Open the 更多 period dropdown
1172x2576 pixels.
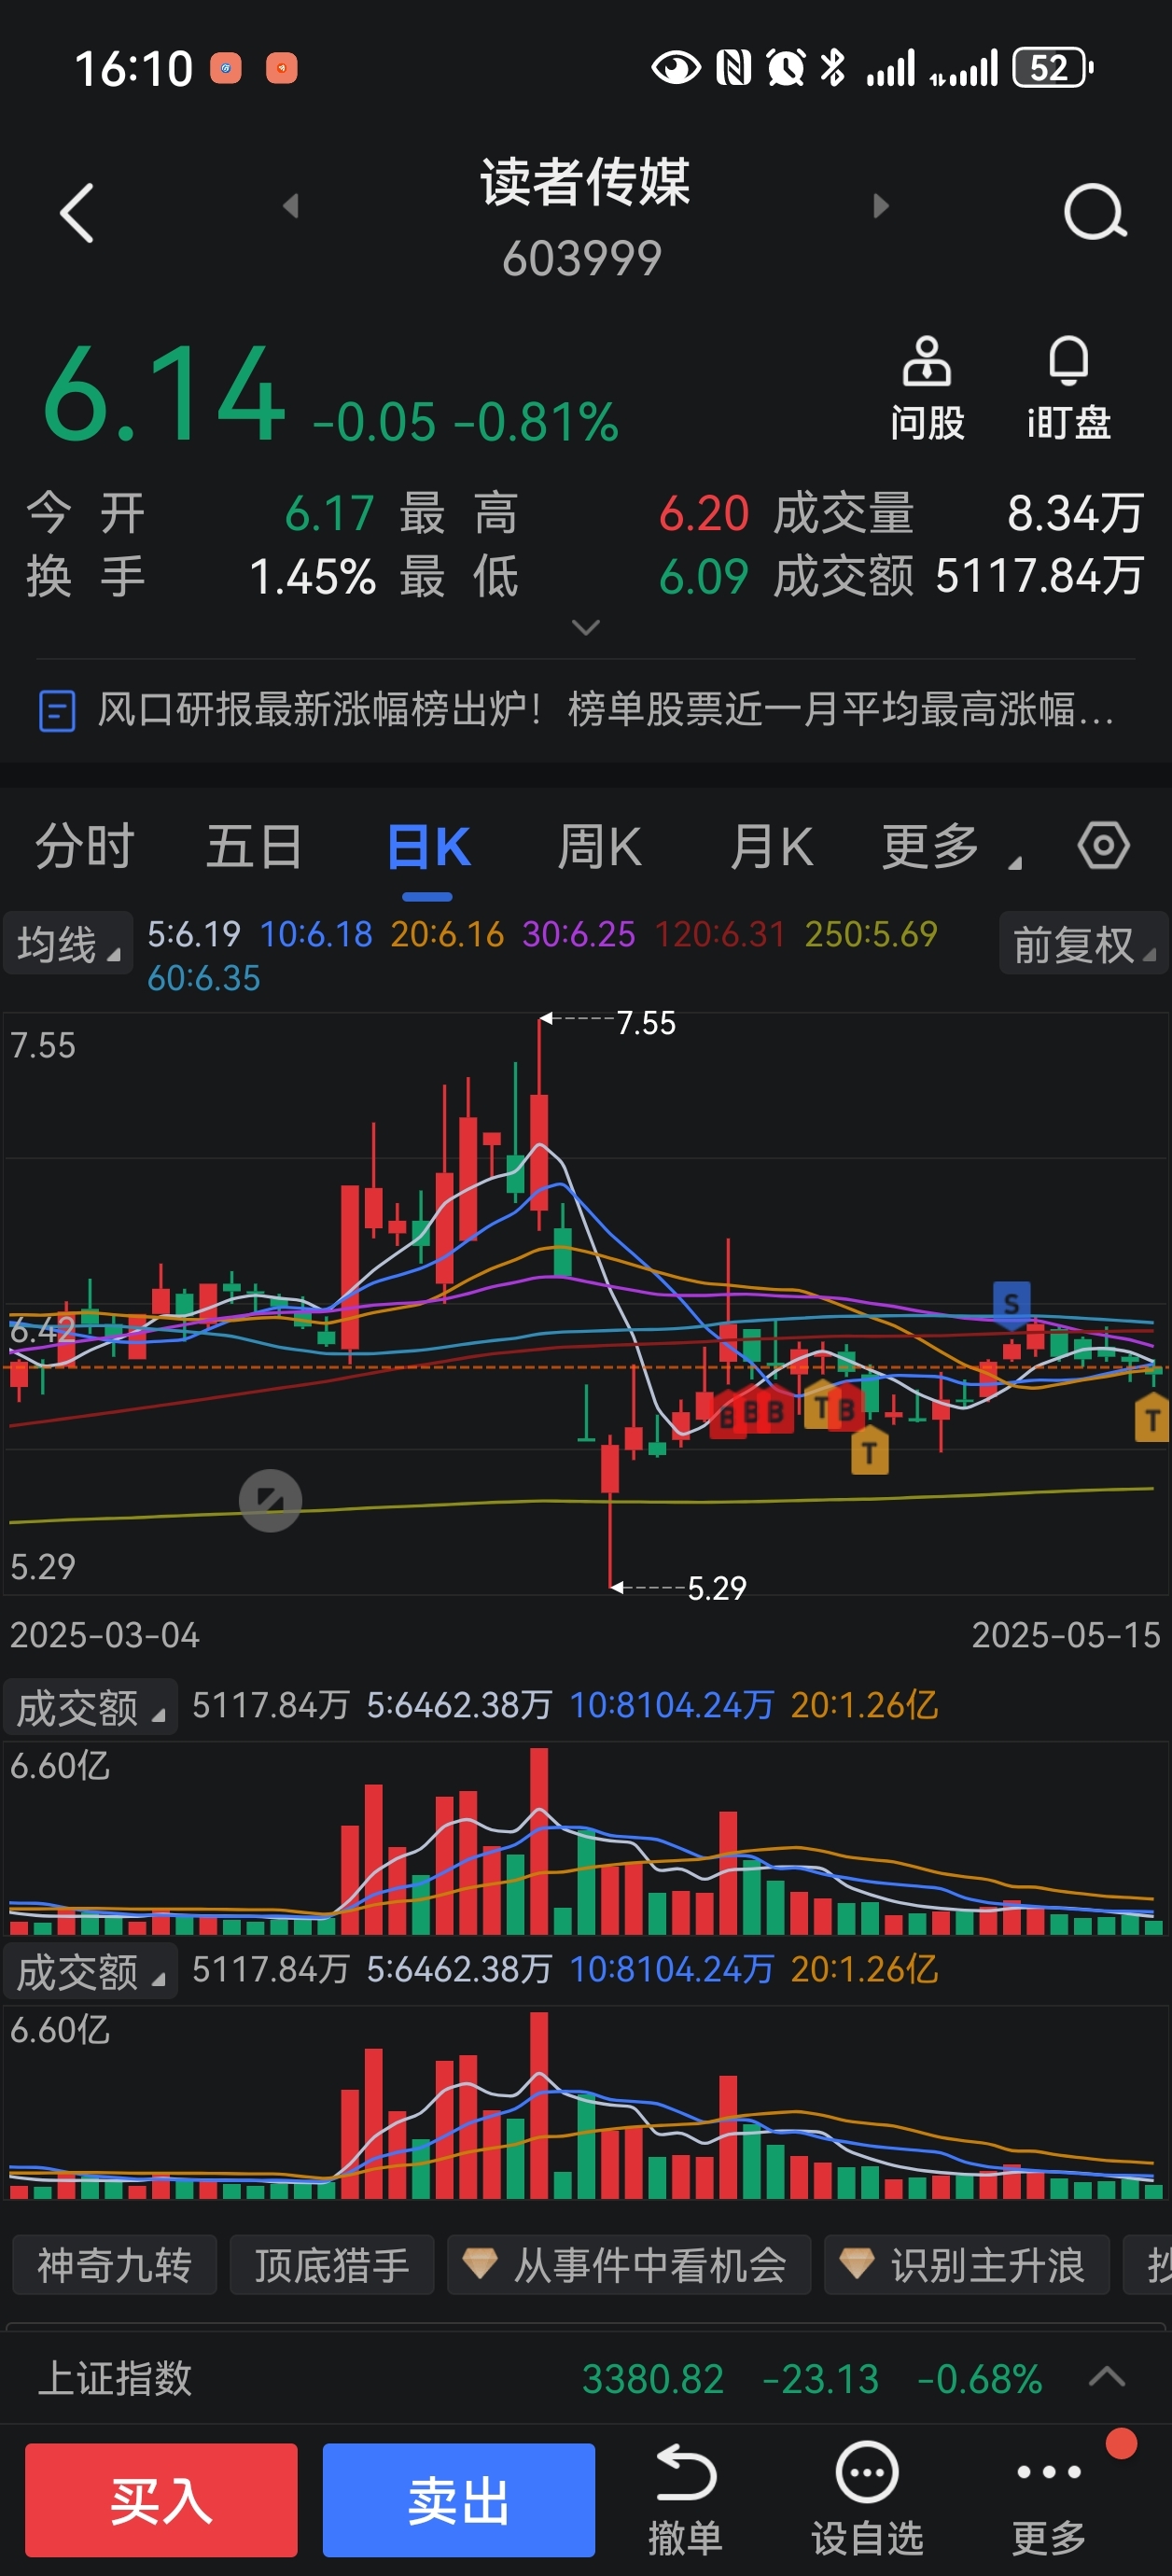(950, 847)
